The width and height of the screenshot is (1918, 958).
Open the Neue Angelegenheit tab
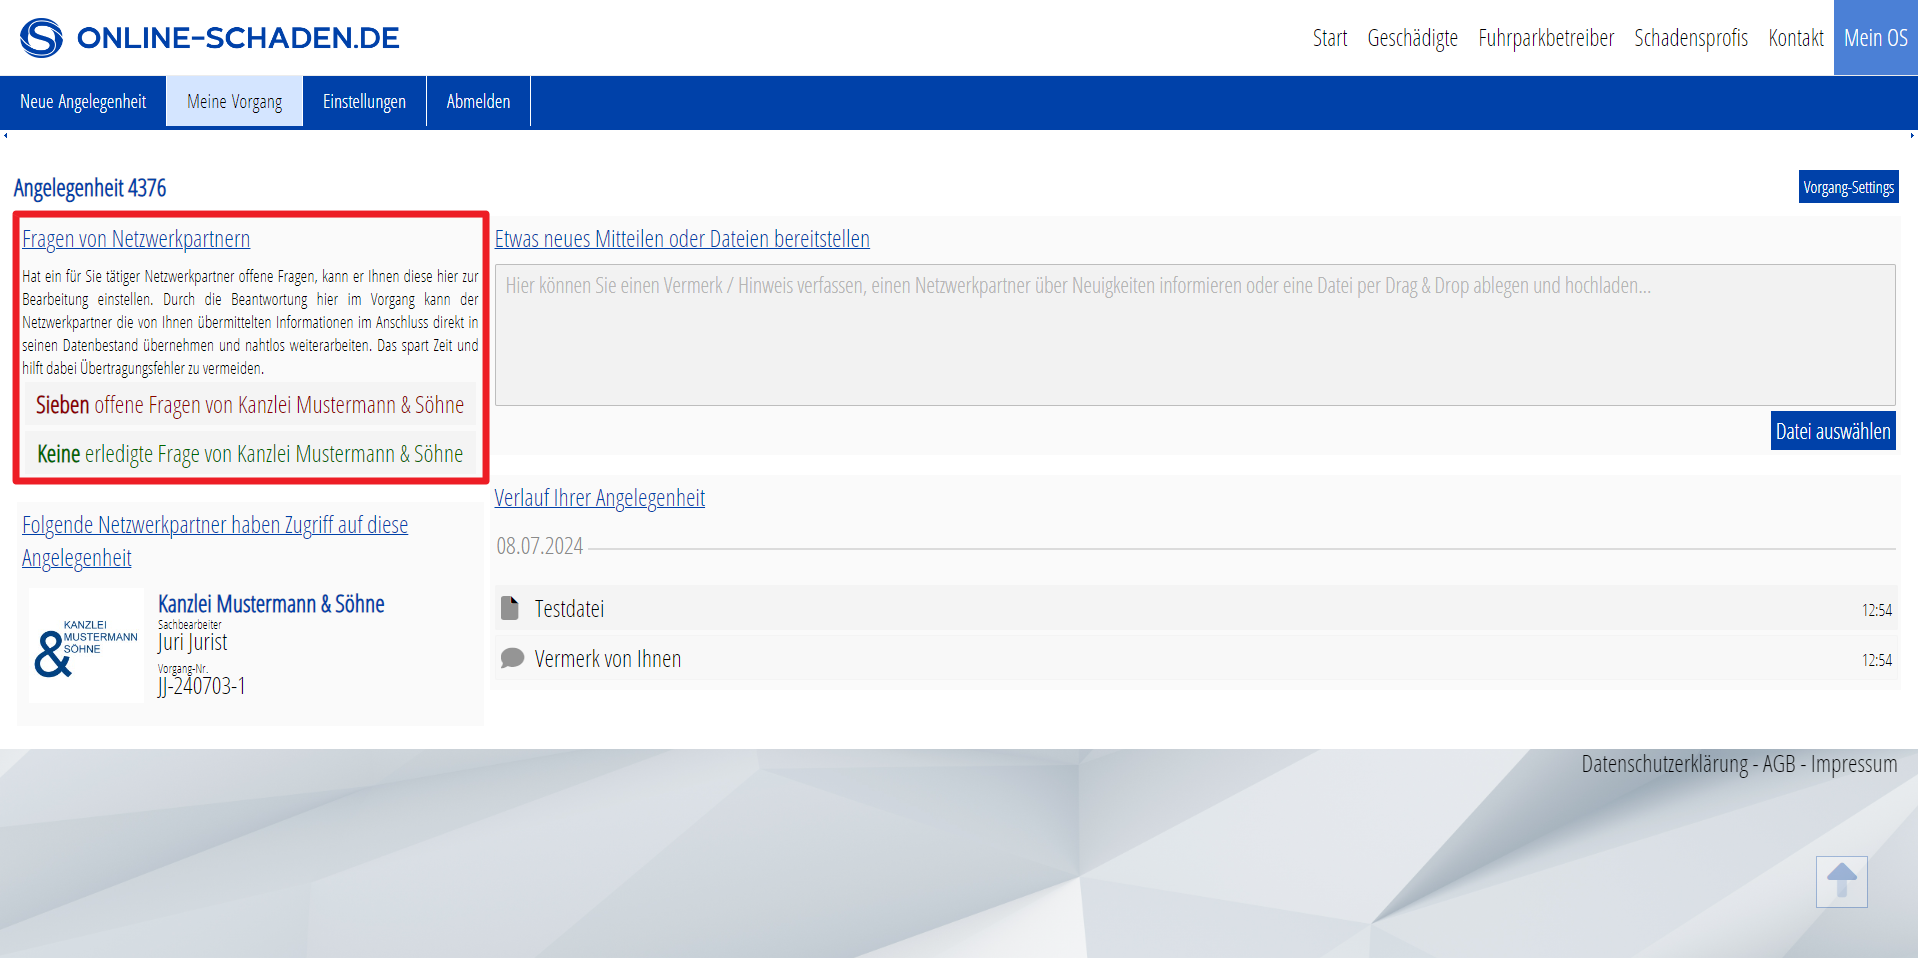(83, 102)
